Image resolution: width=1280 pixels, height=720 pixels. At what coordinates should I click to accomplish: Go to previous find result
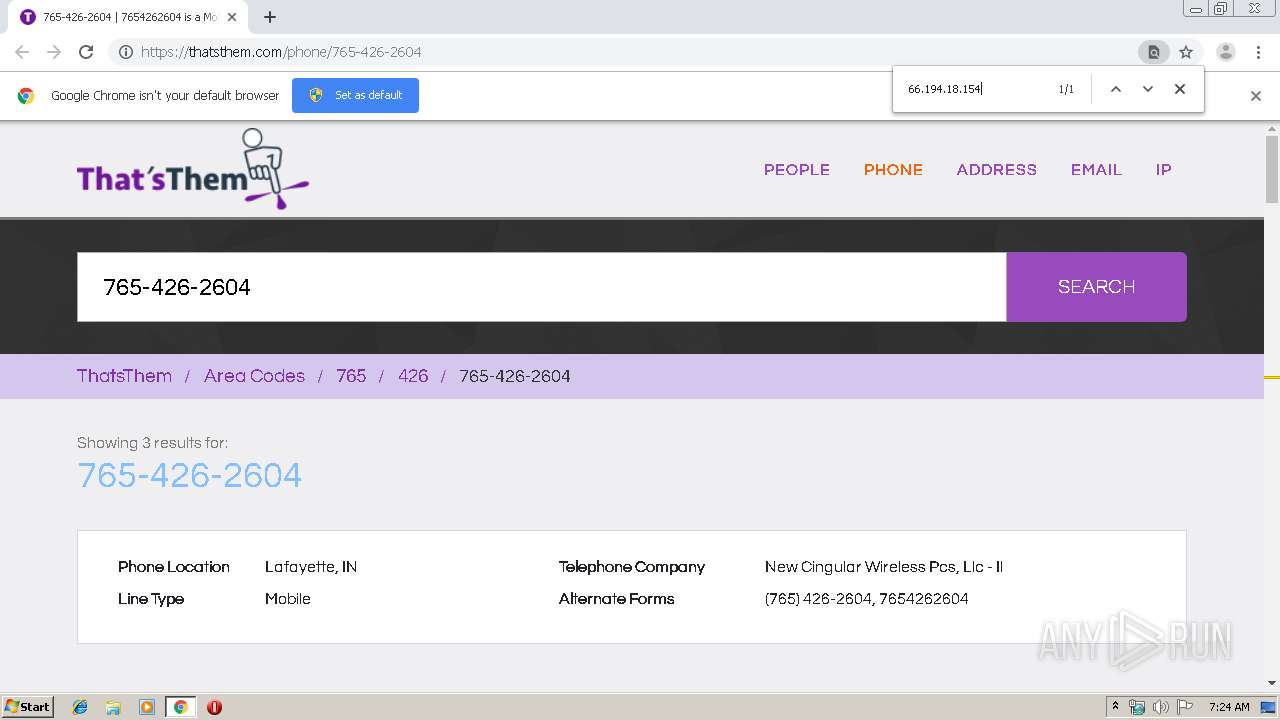[1116, 89]
